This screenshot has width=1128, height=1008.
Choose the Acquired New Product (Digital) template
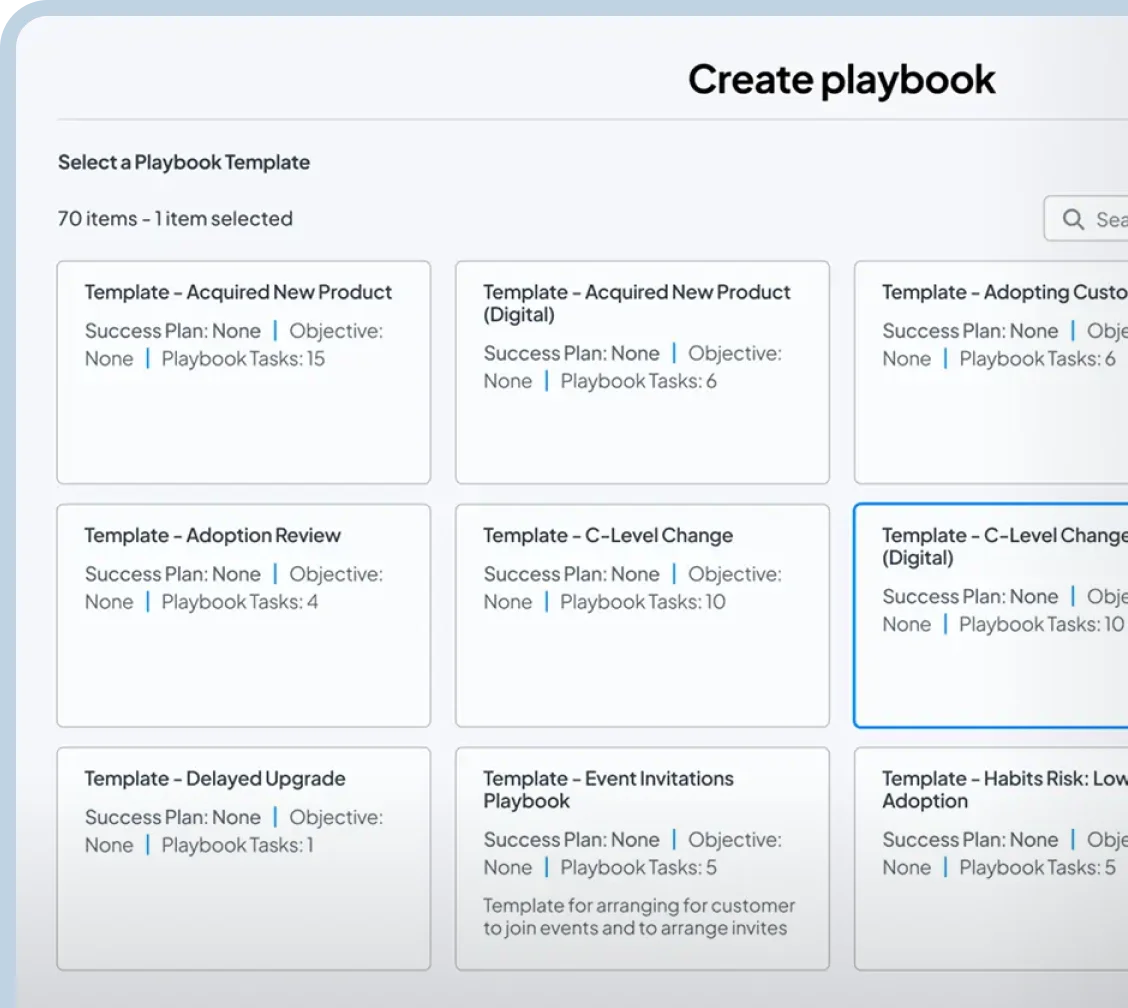tap(642, 372)
